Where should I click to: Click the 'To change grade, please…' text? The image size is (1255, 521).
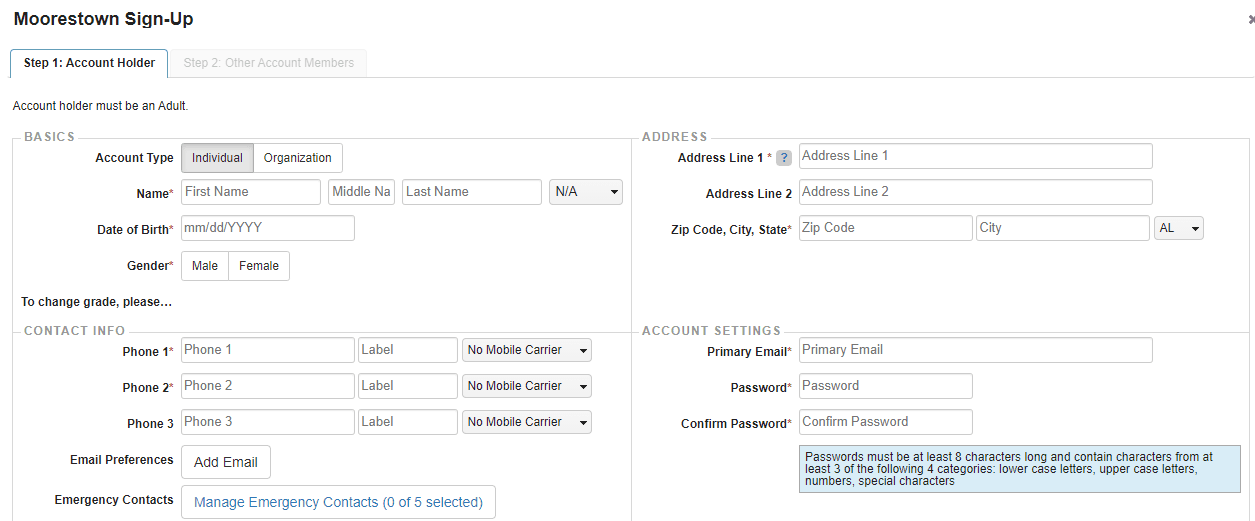97,302
